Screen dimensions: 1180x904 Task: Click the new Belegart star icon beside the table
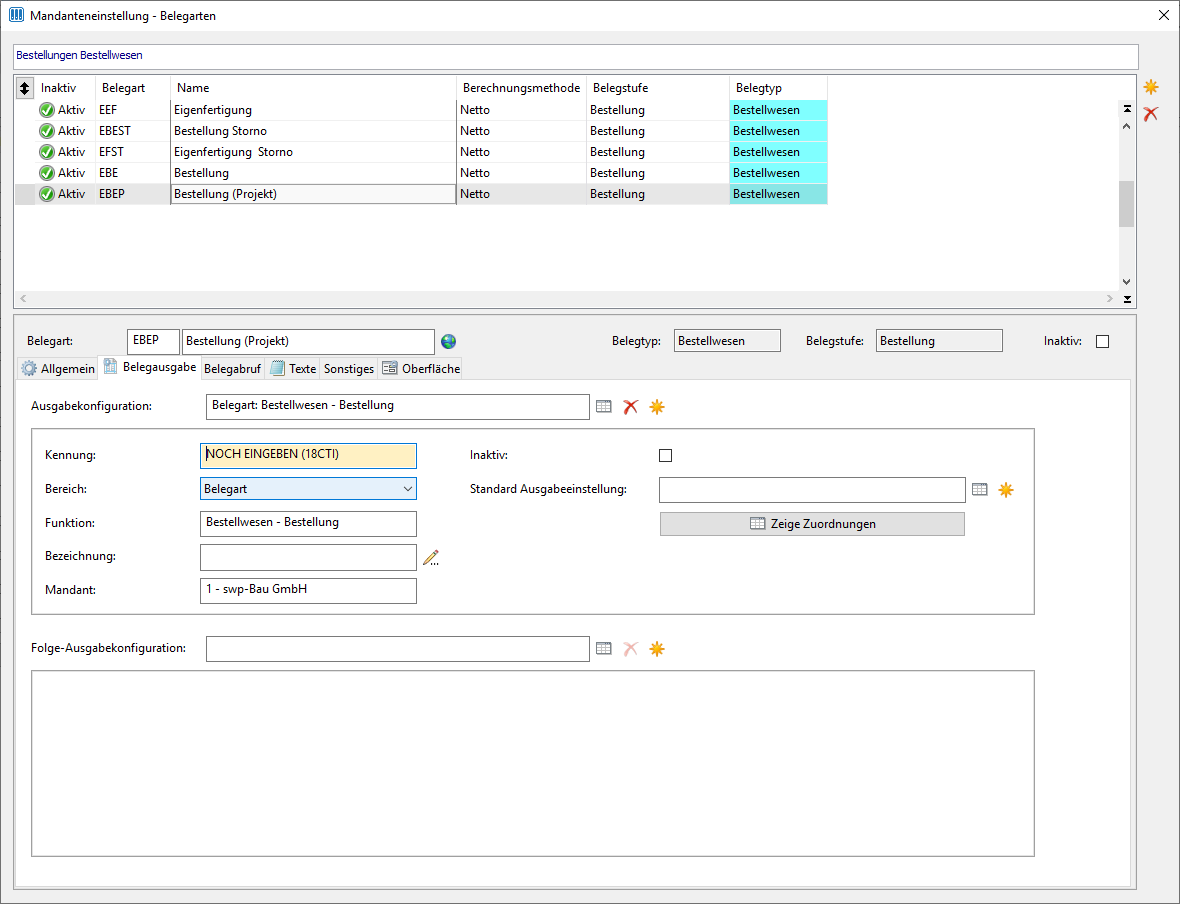pyautogui.click(x=1151, y=87)
